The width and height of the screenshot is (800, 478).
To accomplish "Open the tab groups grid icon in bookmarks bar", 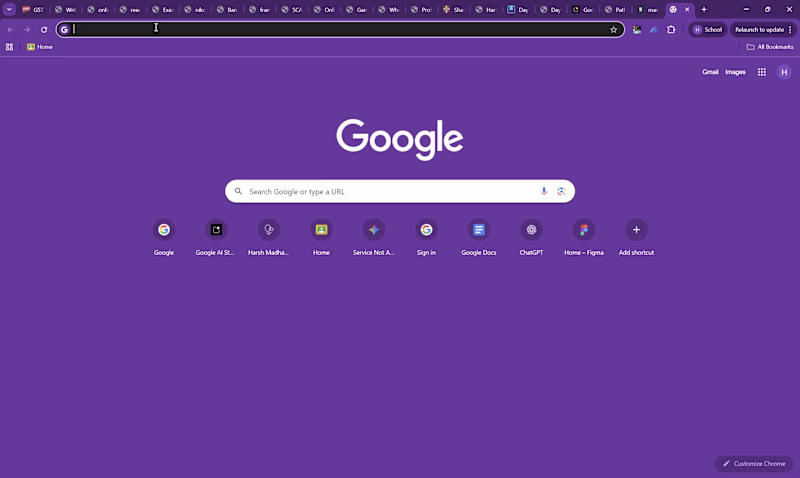I will (x=9, y=47).
